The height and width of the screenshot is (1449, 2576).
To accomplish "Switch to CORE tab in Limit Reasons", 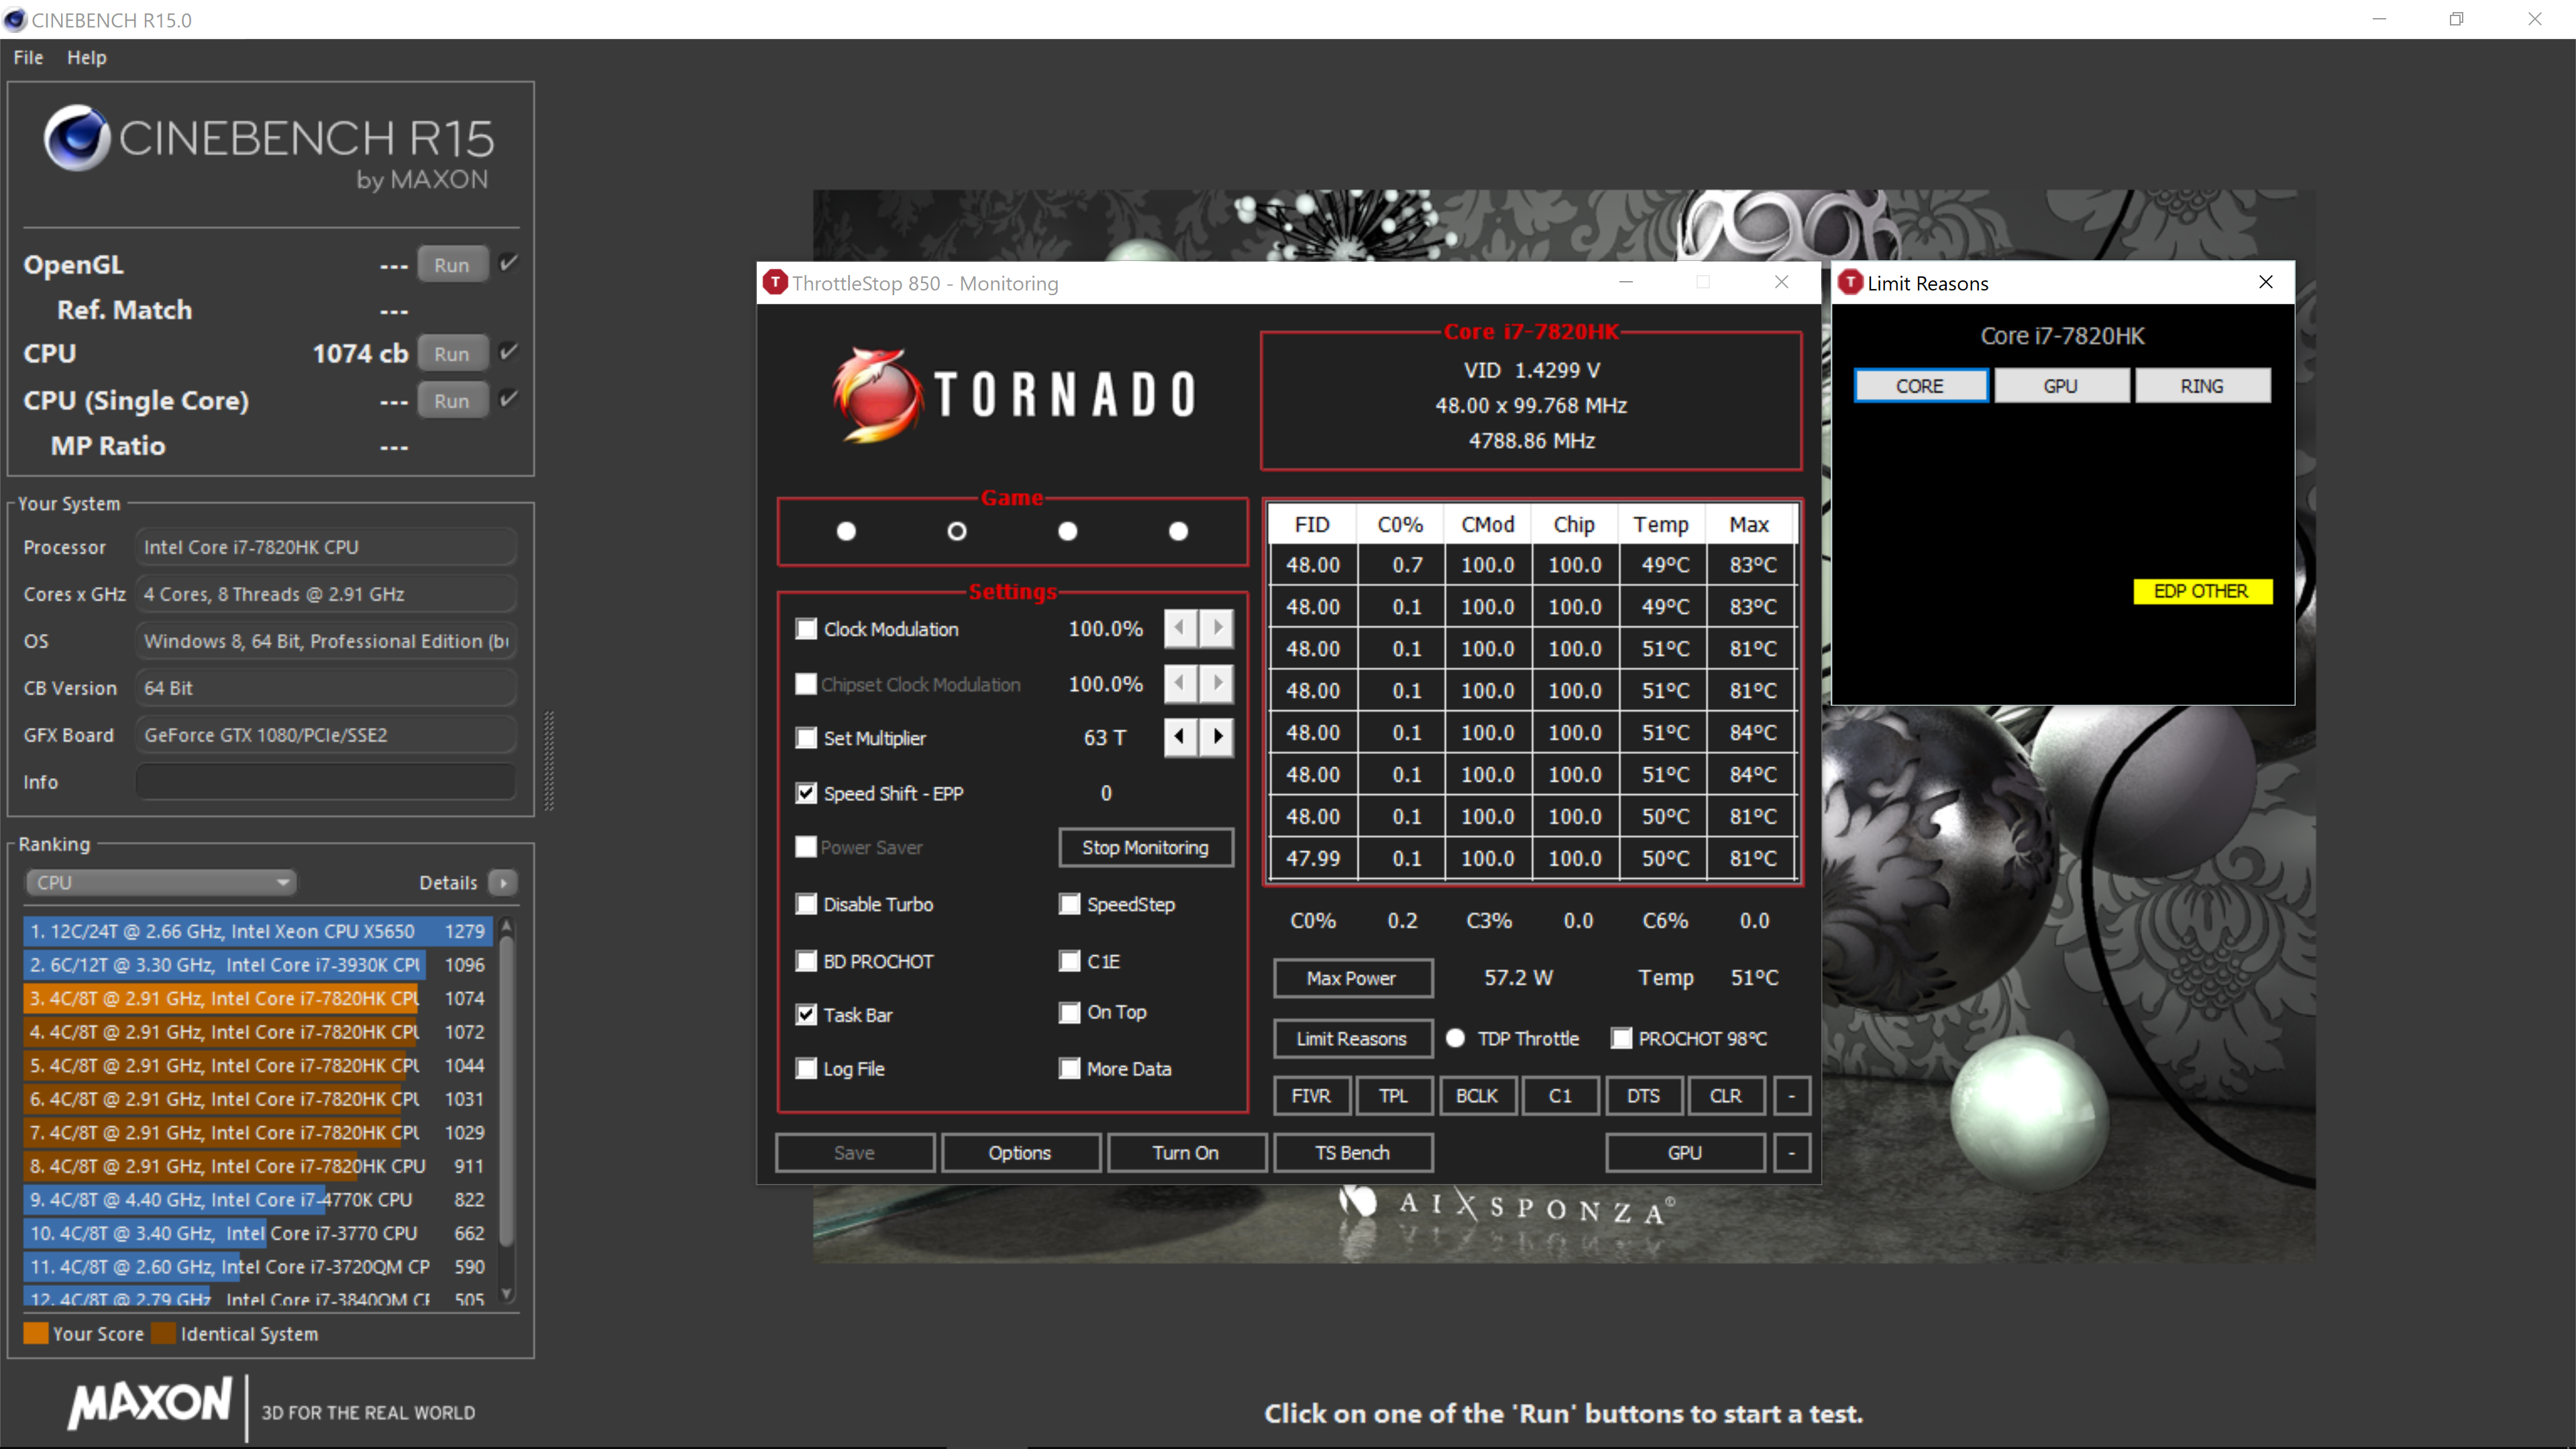I will coord(1921,386).
